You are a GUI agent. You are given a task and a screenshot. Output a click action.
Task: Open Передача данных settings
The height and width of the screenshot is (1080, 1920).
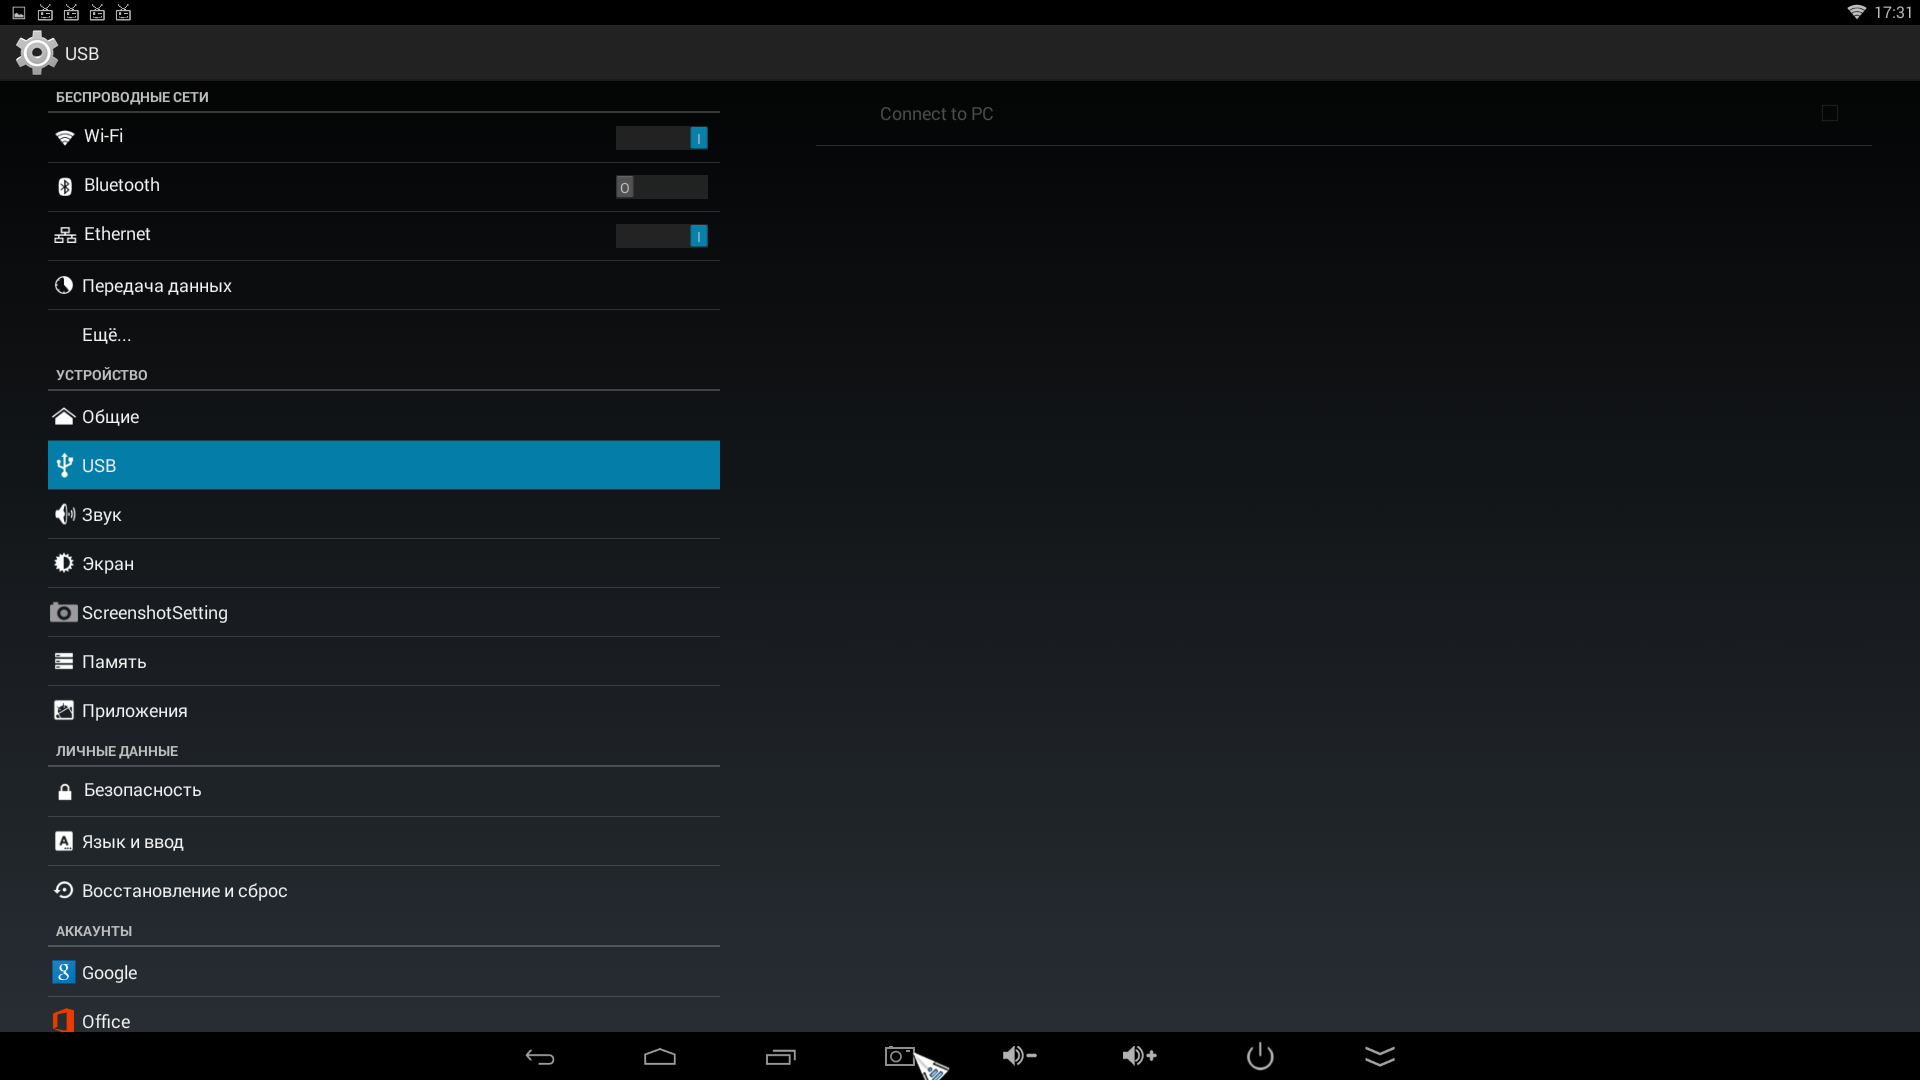(157, 286)
